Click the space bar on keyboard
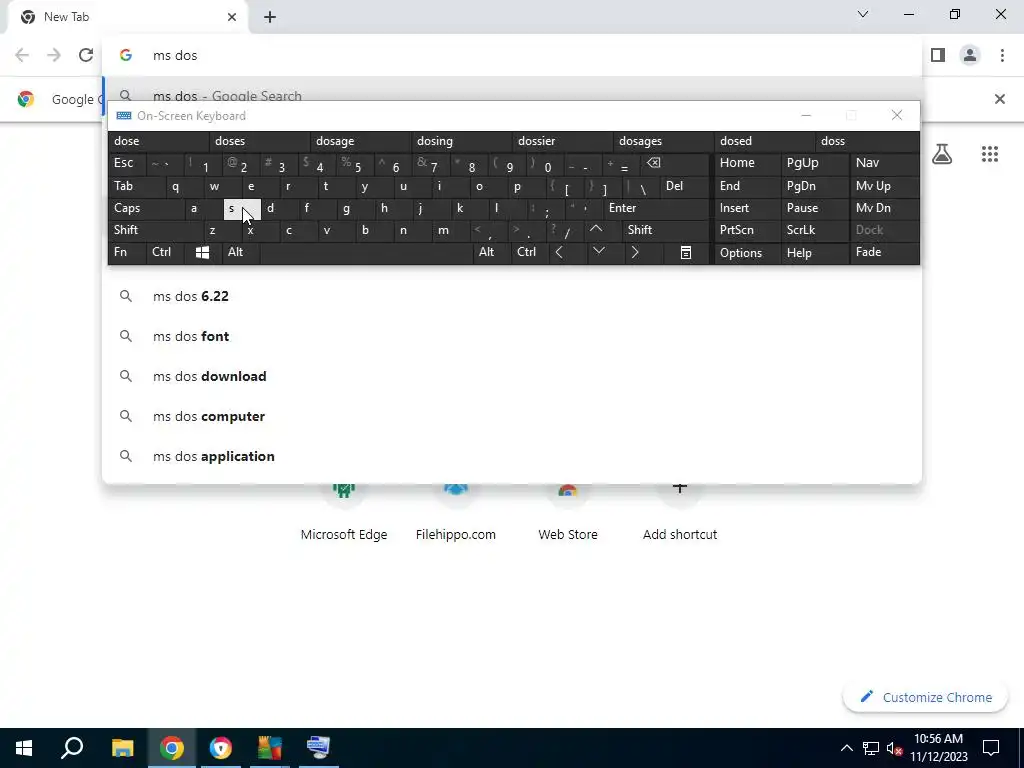The image size is (1024, 768). pyautogui.click(x=366, y=252)
